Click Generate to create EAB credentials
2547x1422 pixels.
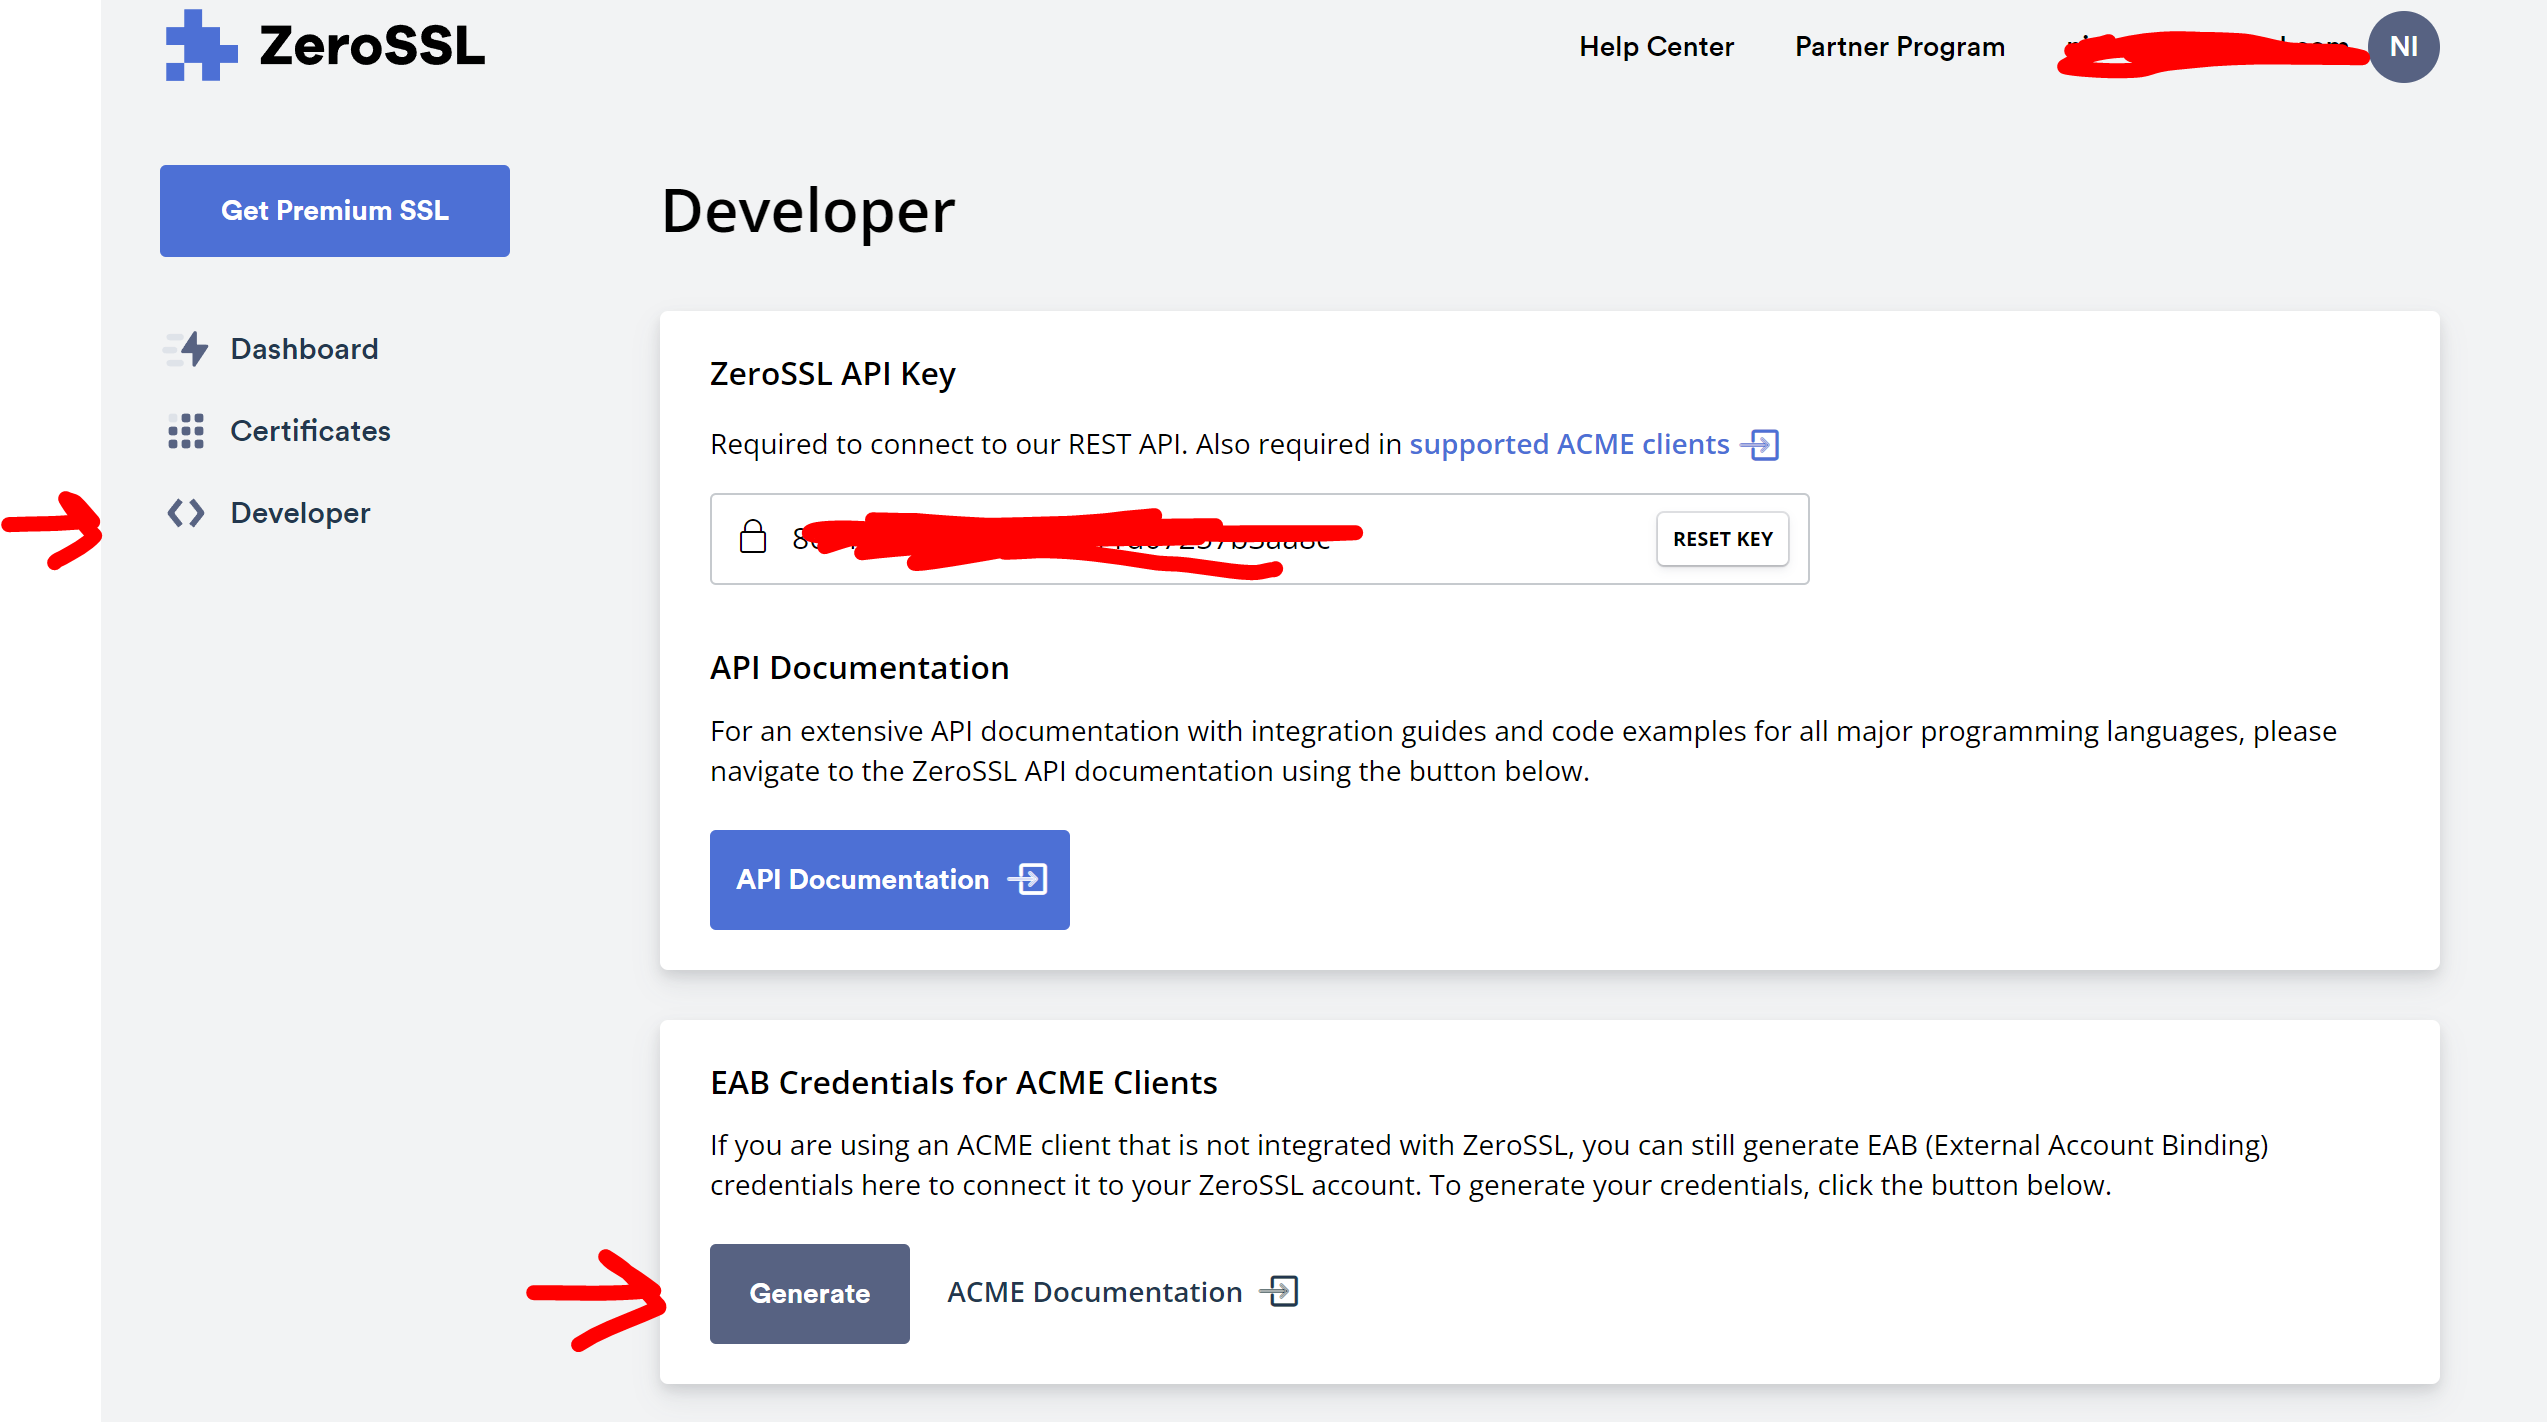809,1293
